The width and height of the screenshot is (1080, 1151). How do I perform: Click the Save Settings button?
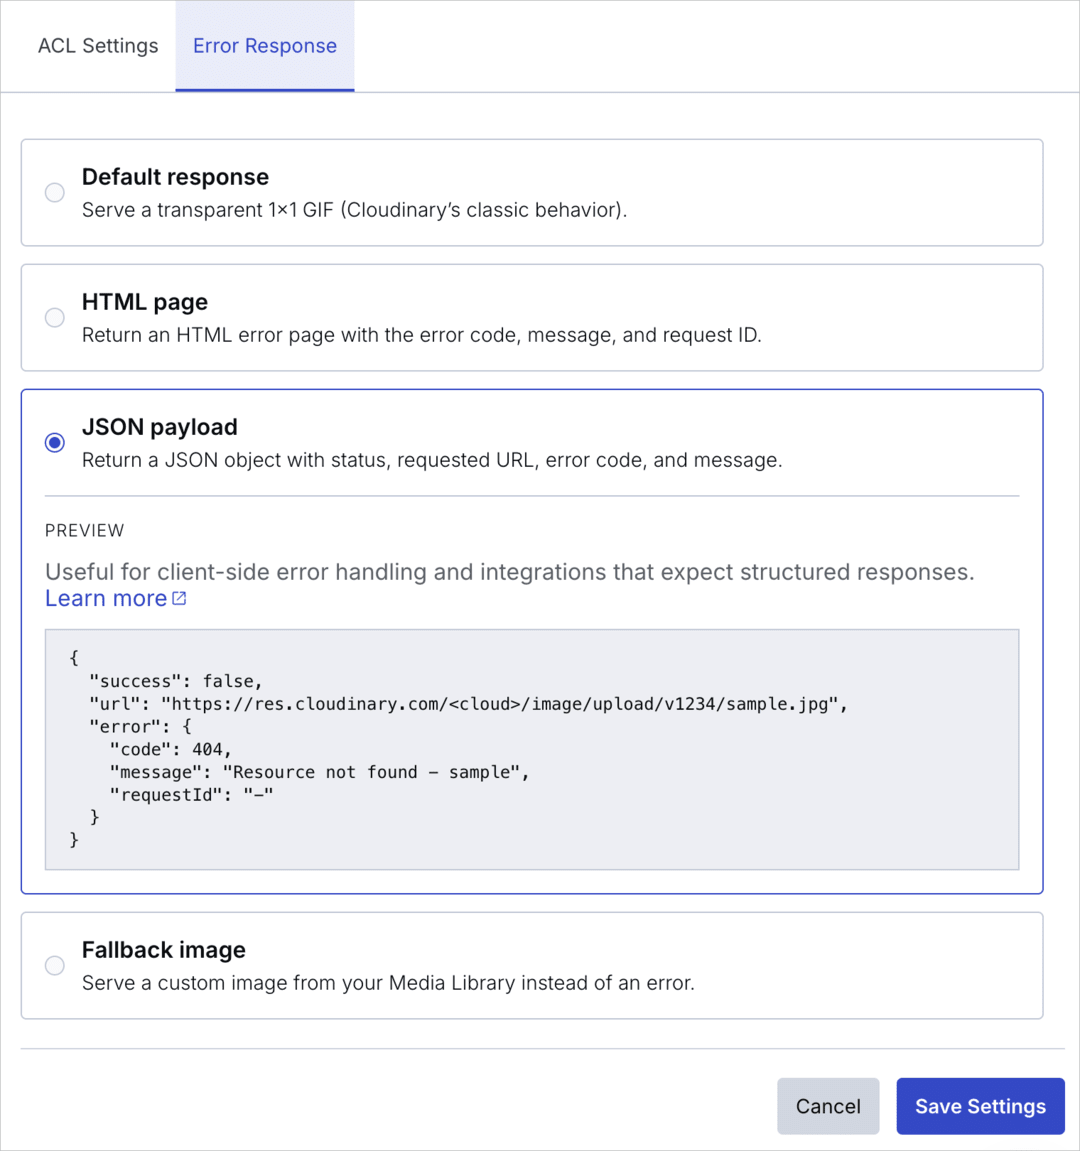point(980,1105)
